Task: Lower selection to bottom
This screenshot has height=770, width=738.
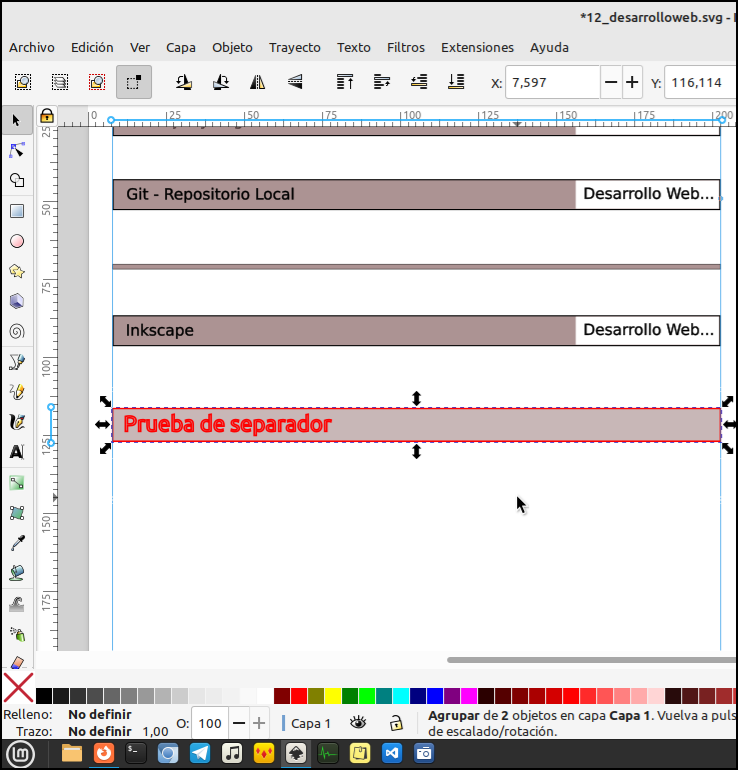Action: (x=456, y=82)
